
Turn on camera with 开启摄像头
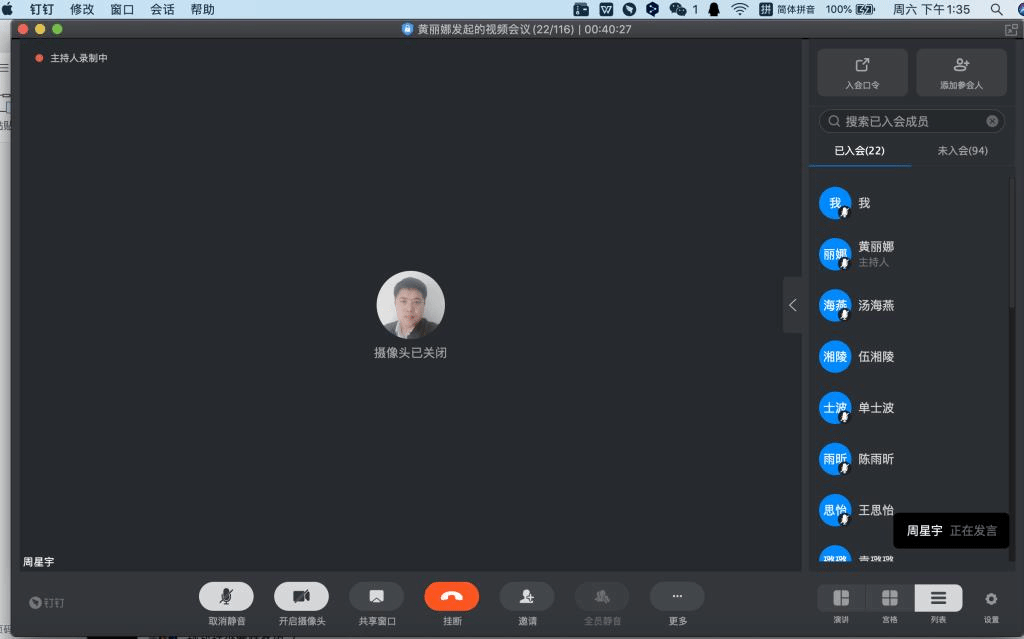tap(301, 597)
